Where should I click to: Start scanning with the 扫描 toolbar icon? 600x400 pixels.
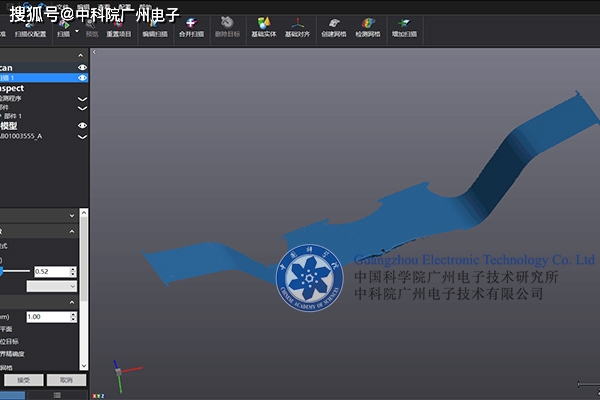[x=64, y=25]
